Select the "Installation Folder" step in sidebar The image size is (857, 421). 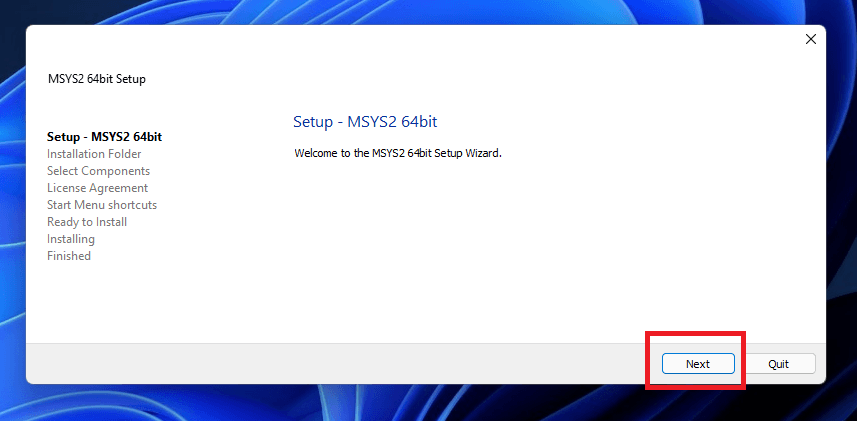click(94, 154)
